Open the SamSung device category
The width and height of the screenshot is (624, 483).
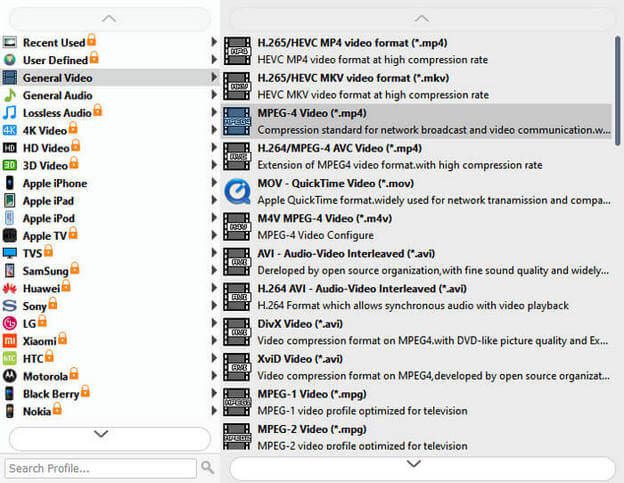point(110,271)
